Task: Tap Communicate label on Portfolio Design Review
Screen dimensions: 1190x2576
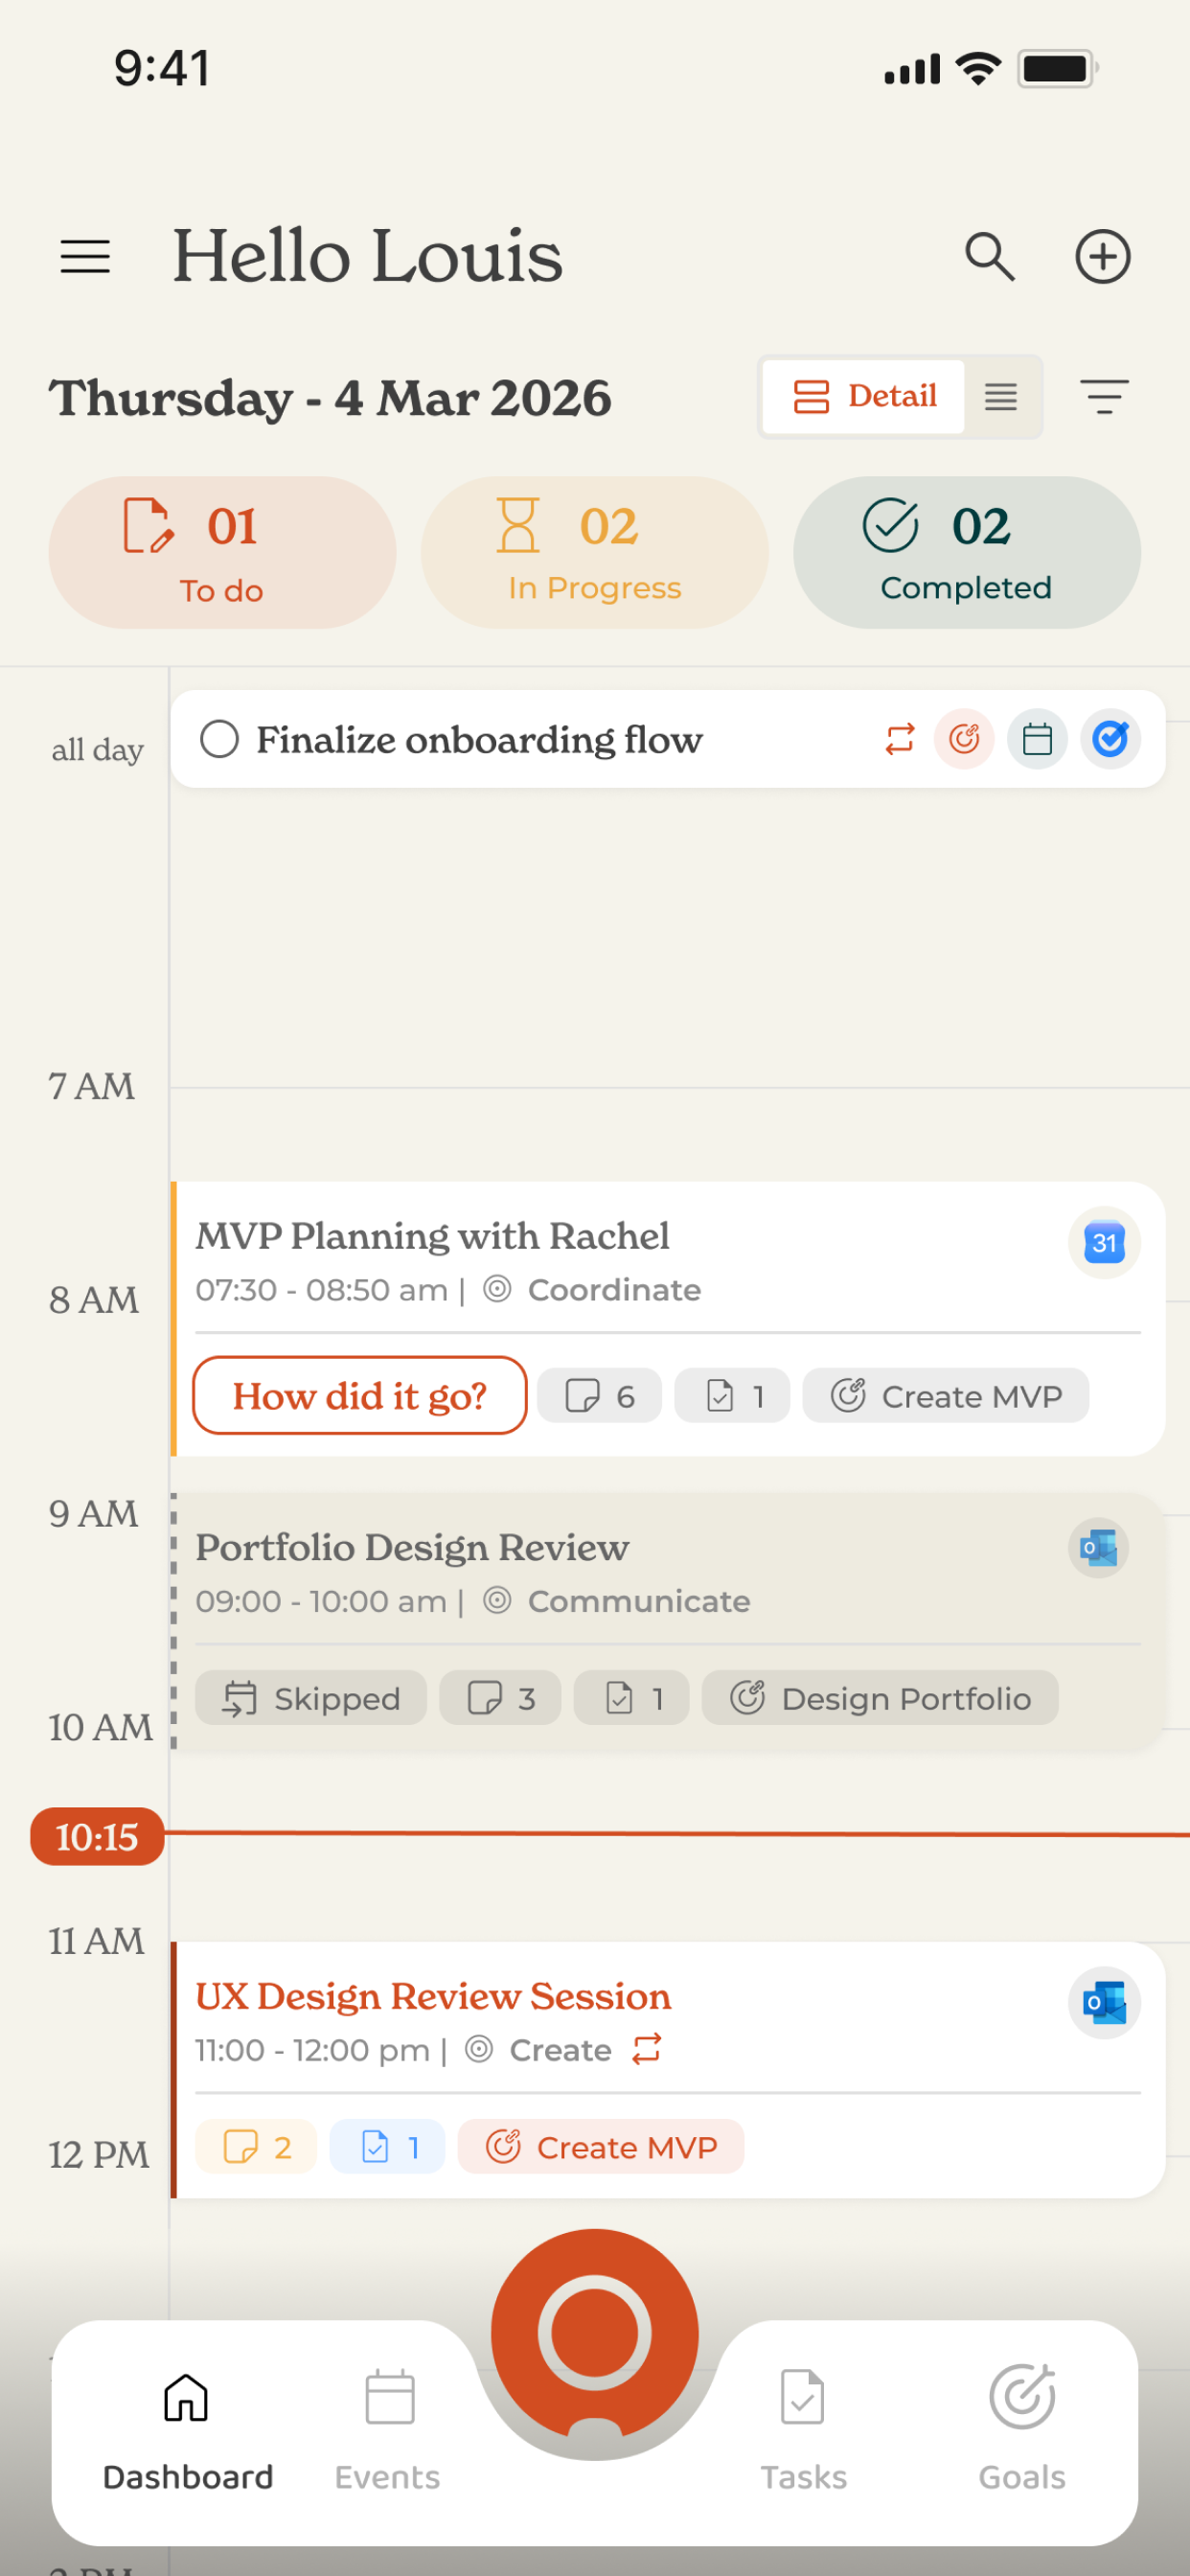Action: tap(639, 1601)
